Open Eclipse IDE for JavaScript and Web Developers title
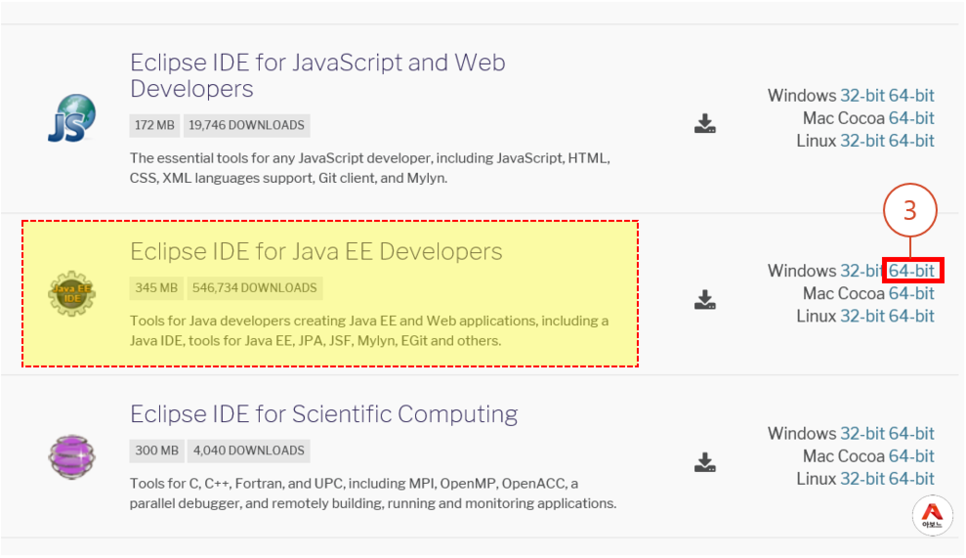 [317, 75]
